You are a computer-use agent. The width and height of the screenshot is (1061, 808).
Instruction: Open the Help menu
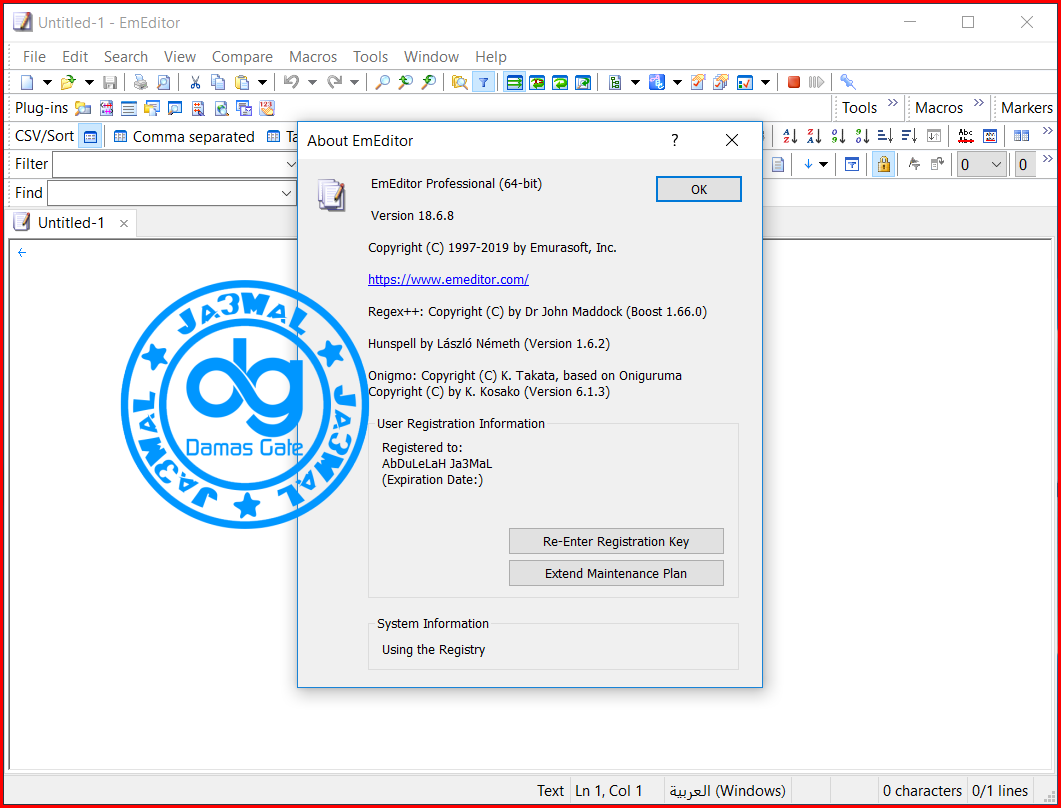(491, 57)
